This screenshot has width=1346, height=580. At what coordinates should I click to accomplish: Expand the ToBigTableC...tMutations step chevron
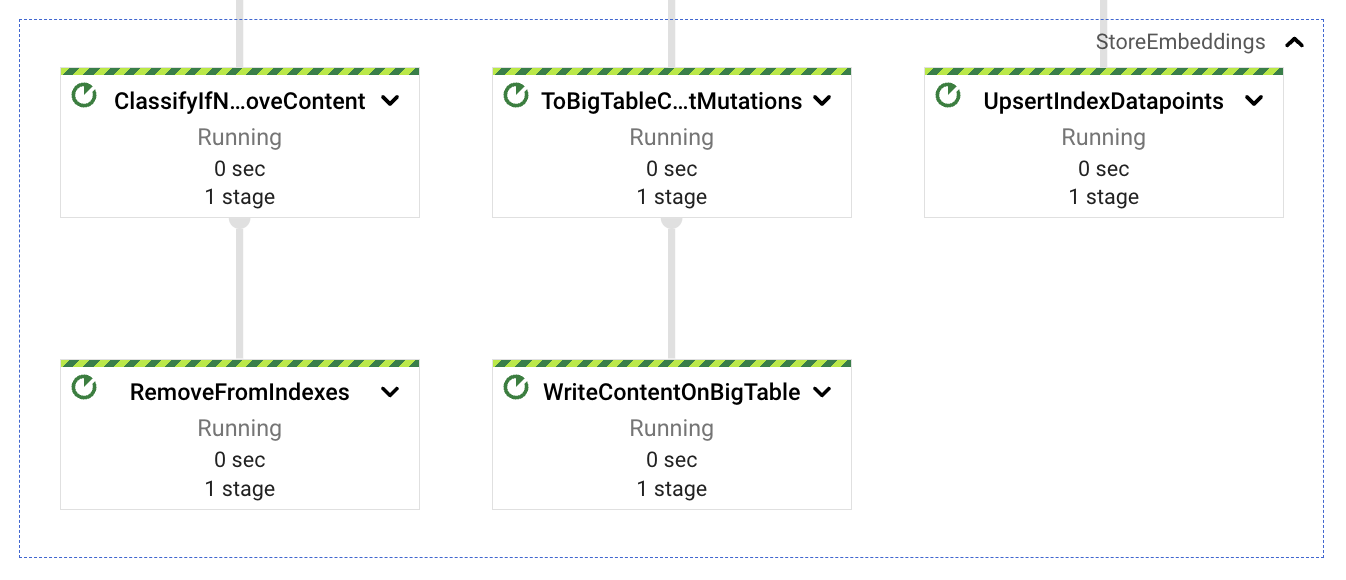tap(822, 101)
